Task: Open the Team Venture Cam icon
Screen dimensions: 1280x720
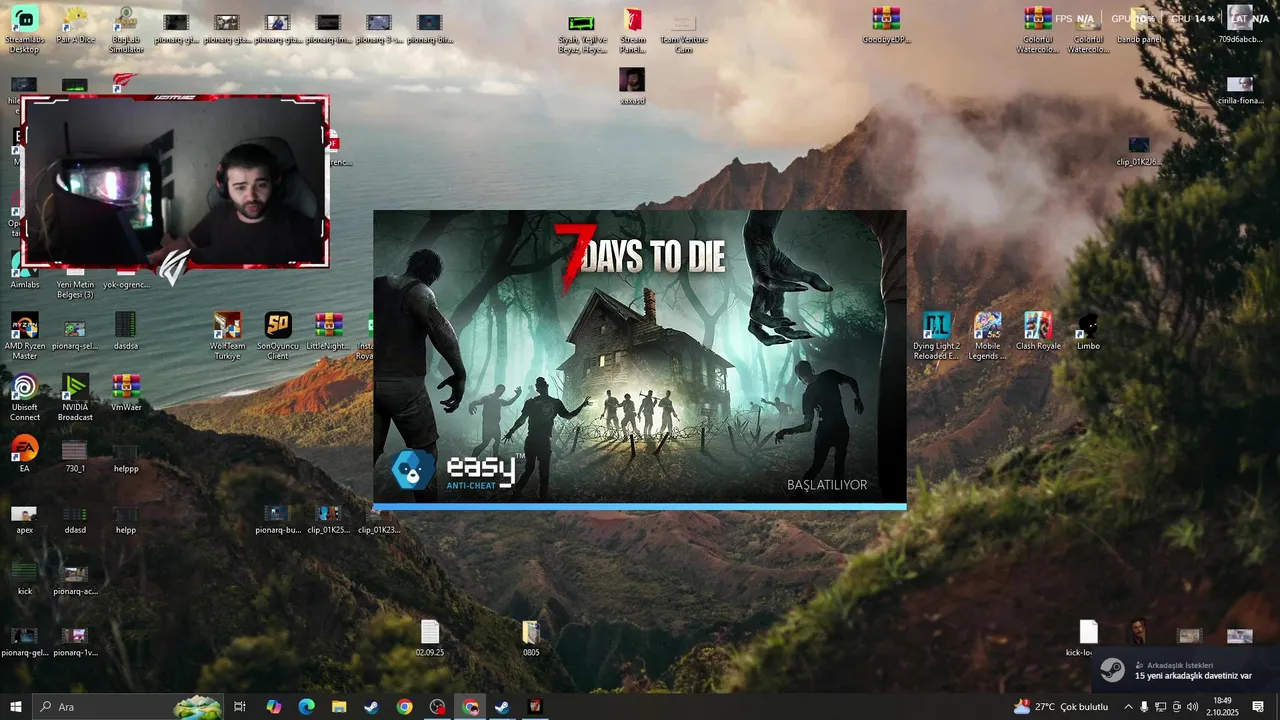Action: [684, 30]
